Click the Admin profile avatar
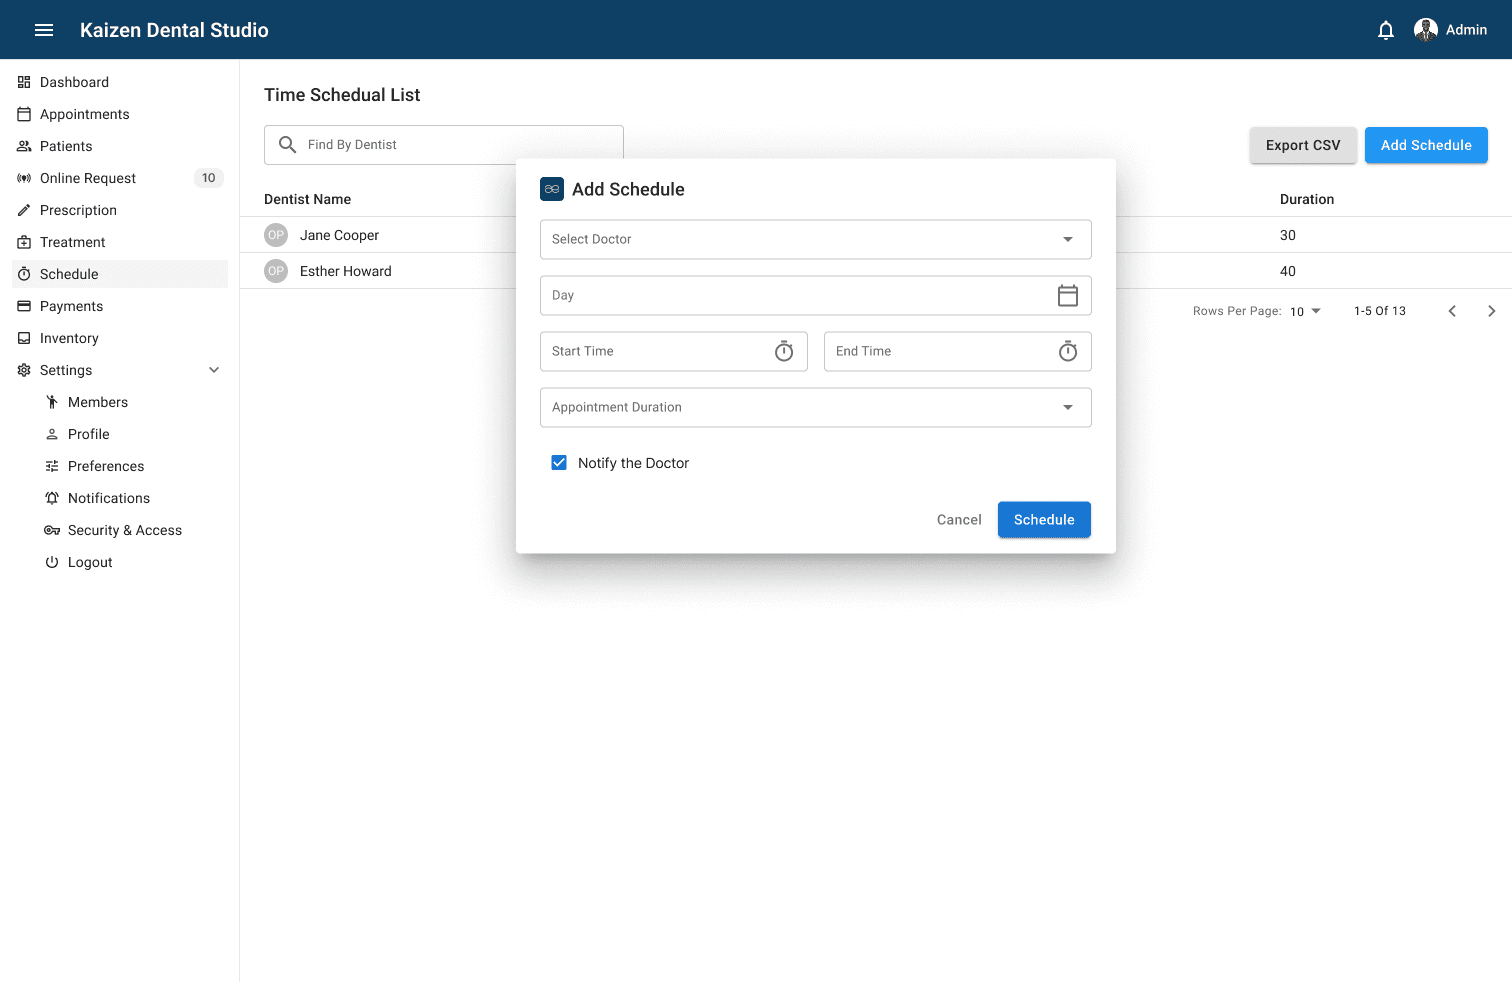 click(x=1425, y=30)
